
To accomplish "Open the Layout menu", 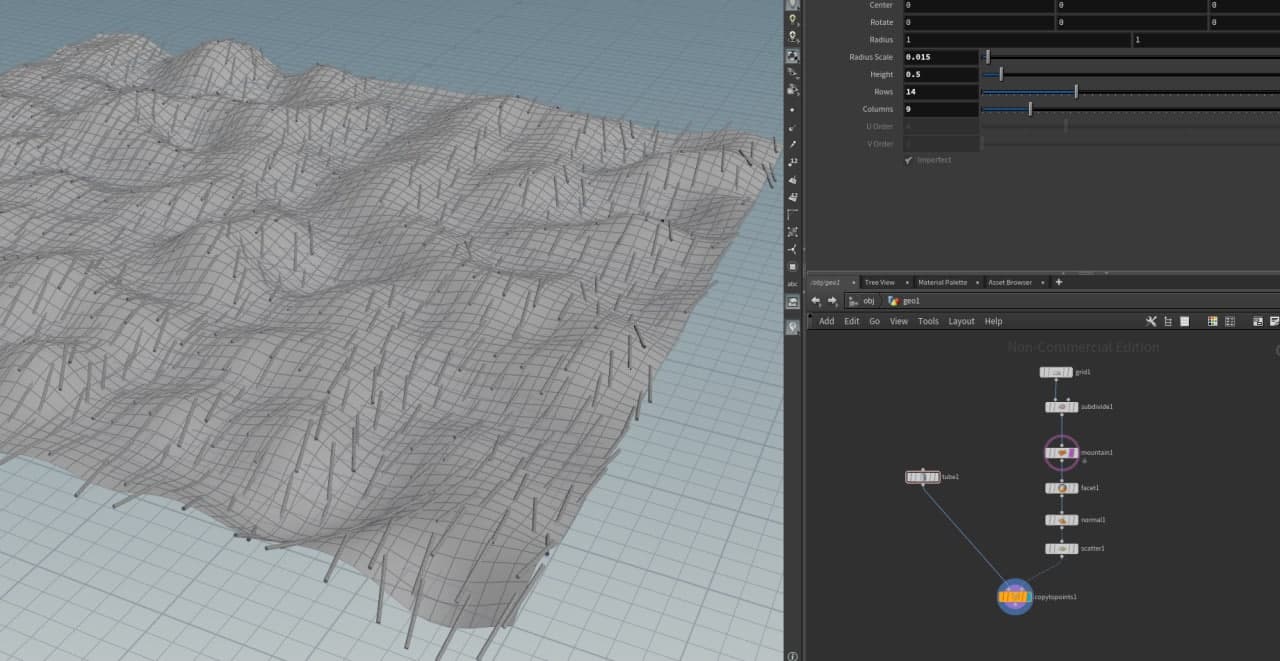I will point(961,321).
